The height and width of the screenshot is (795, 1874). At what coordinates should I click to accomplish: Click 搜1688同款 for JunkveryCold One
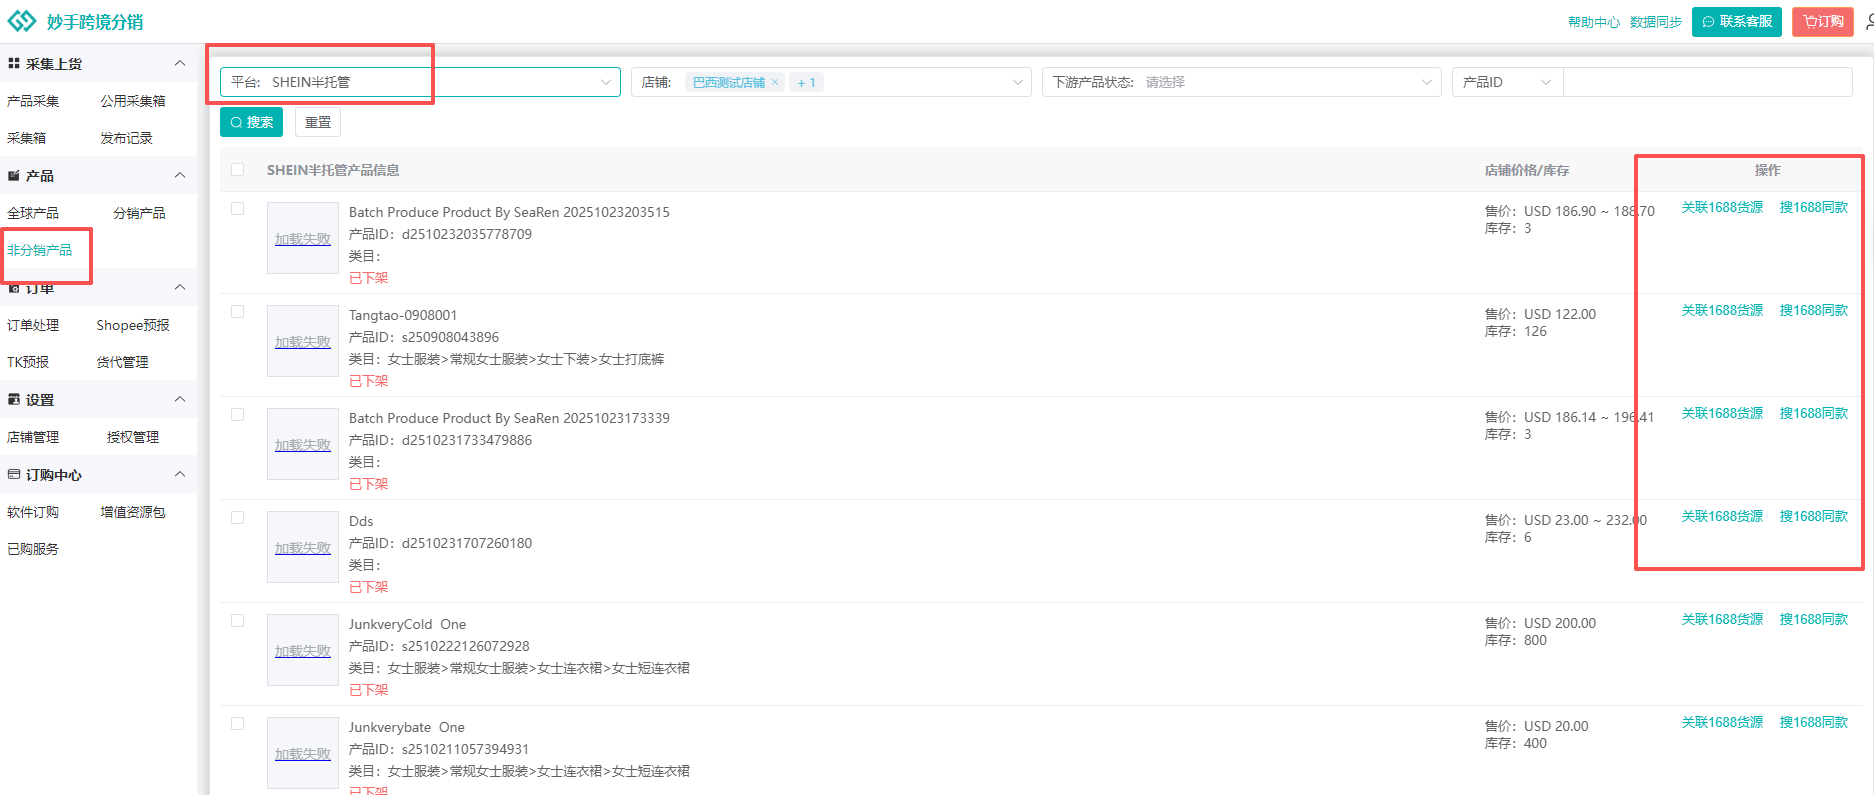coord(1814,620)
